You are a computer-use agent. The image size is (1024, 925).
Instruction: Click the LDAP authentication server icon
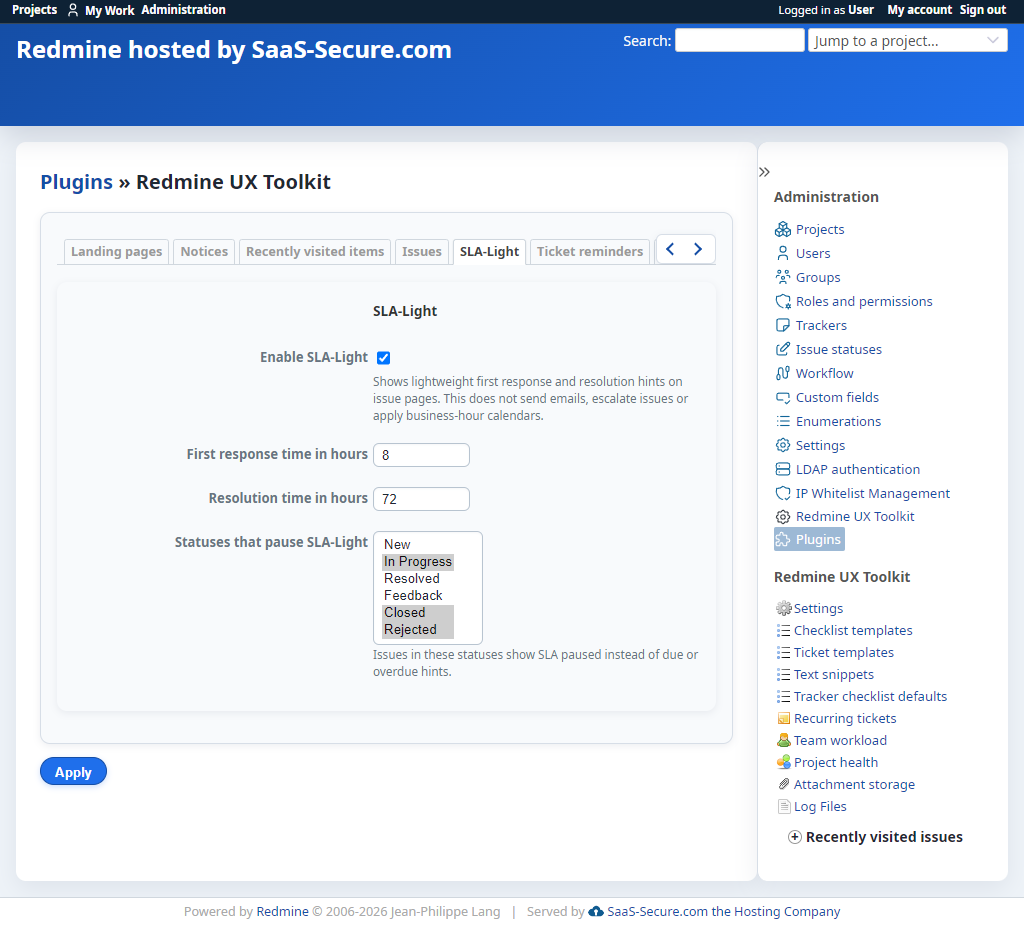click(782, 469)
